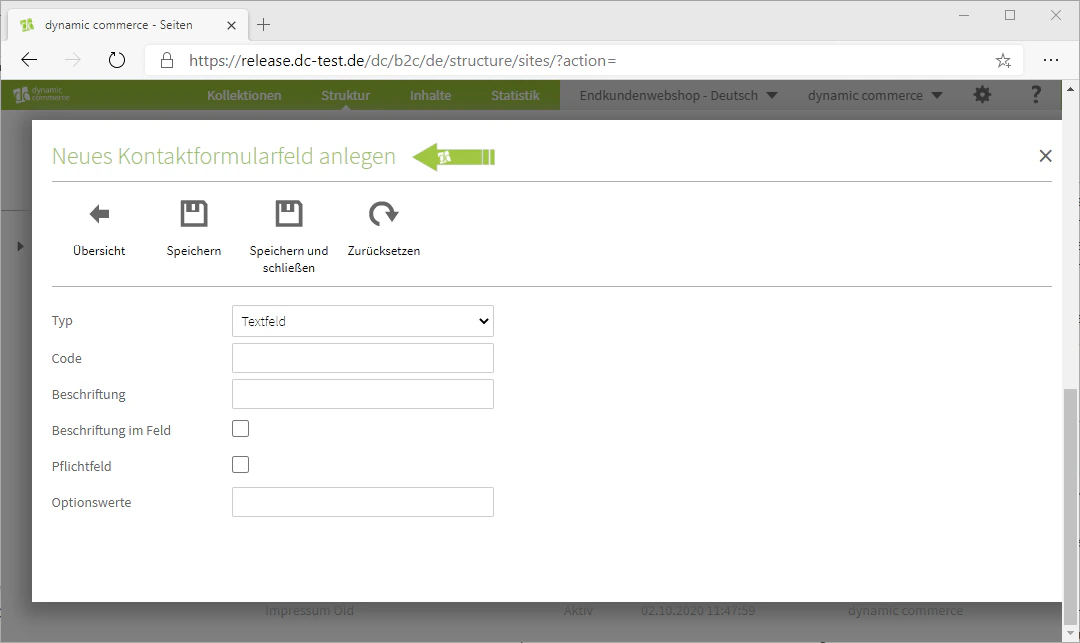Click the Speichern und schließen icon
The width and height of the screenshot is (1080, 643).
(x=289, y=214)
